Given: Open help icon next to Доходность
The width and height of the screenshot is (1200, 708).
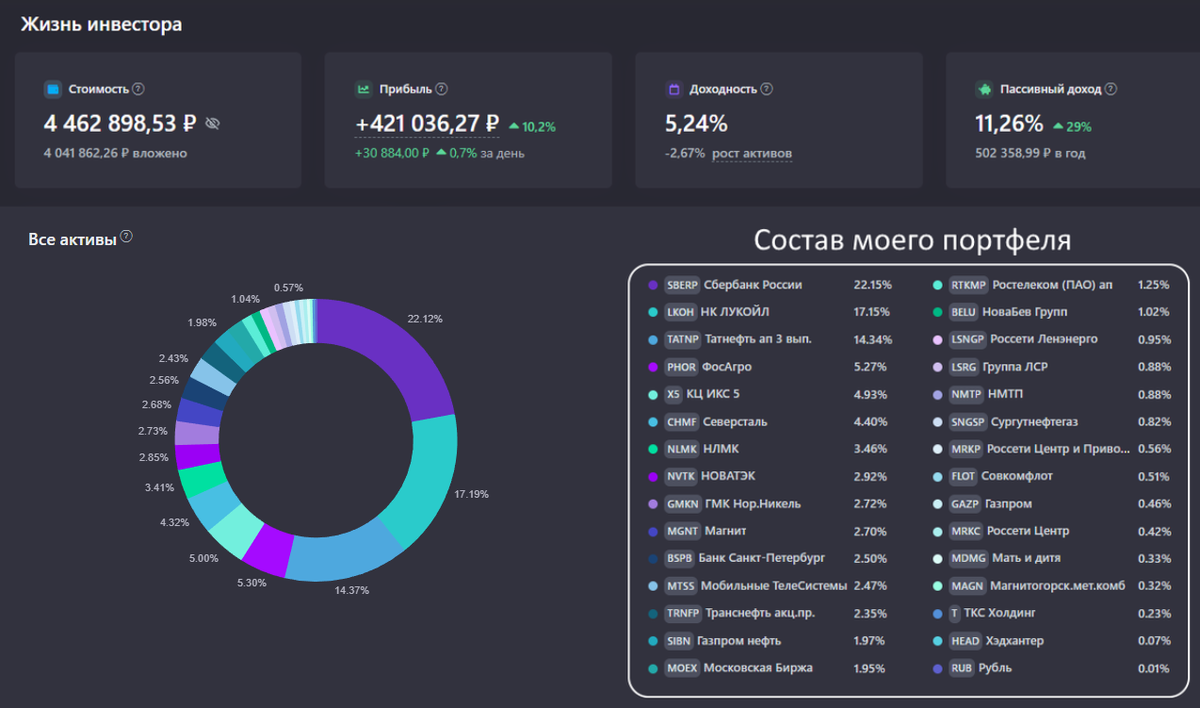Looking at the screenshot, I should (766, 89).
